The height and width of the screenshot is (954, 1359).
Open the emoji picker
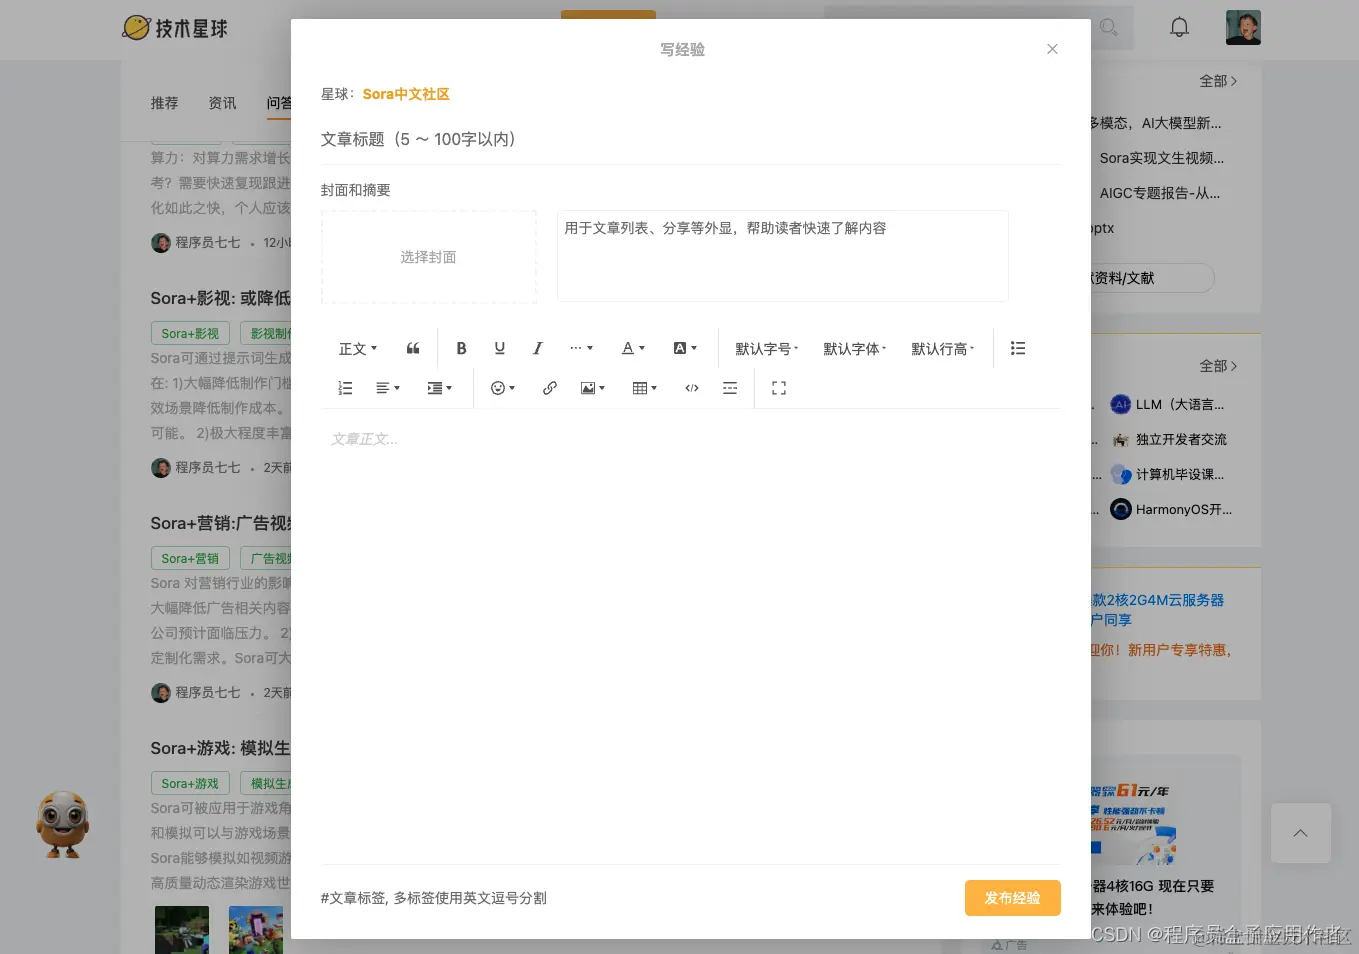click(x=502, y=388)
